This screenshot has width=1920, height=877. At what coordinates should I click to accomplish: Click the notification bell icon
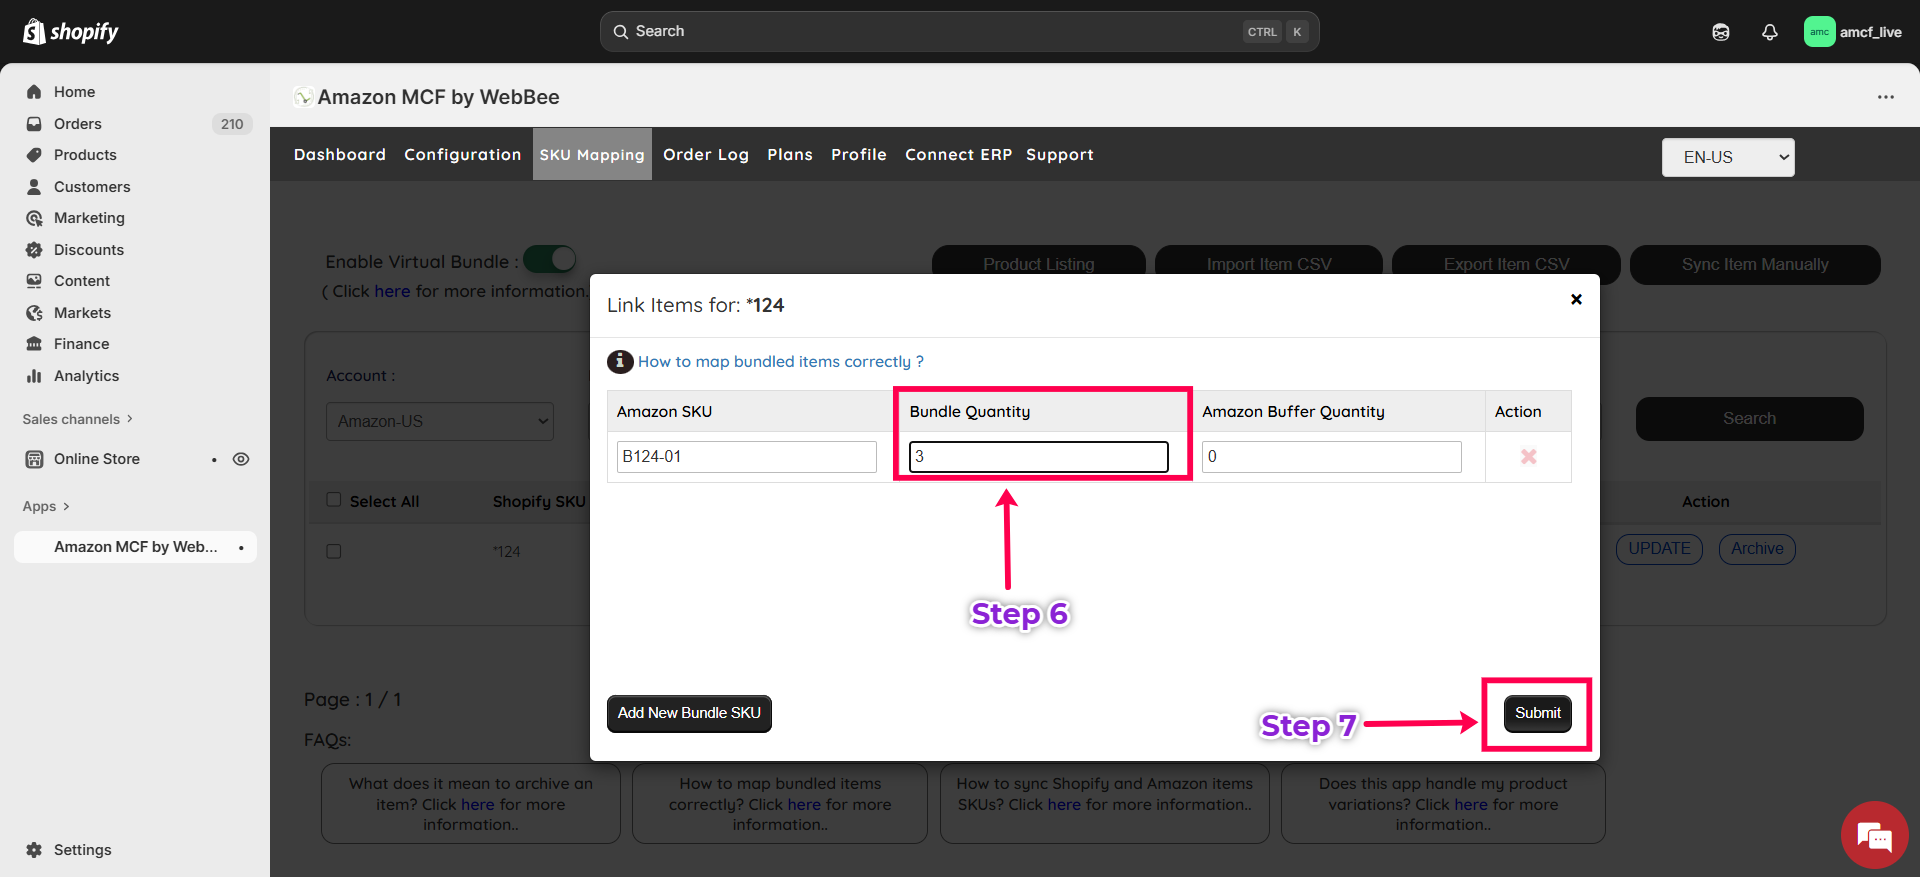tap(1769, 32)
